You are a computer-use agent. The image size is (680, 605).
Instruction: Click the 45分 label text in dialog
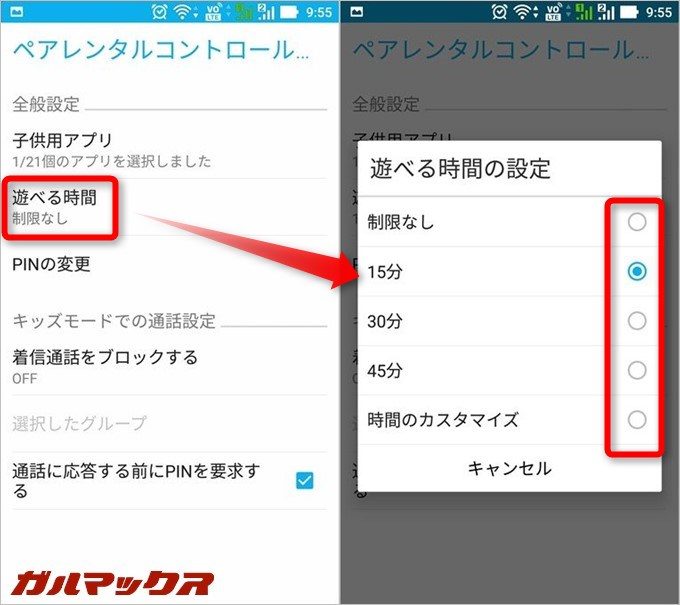(385, 371)
